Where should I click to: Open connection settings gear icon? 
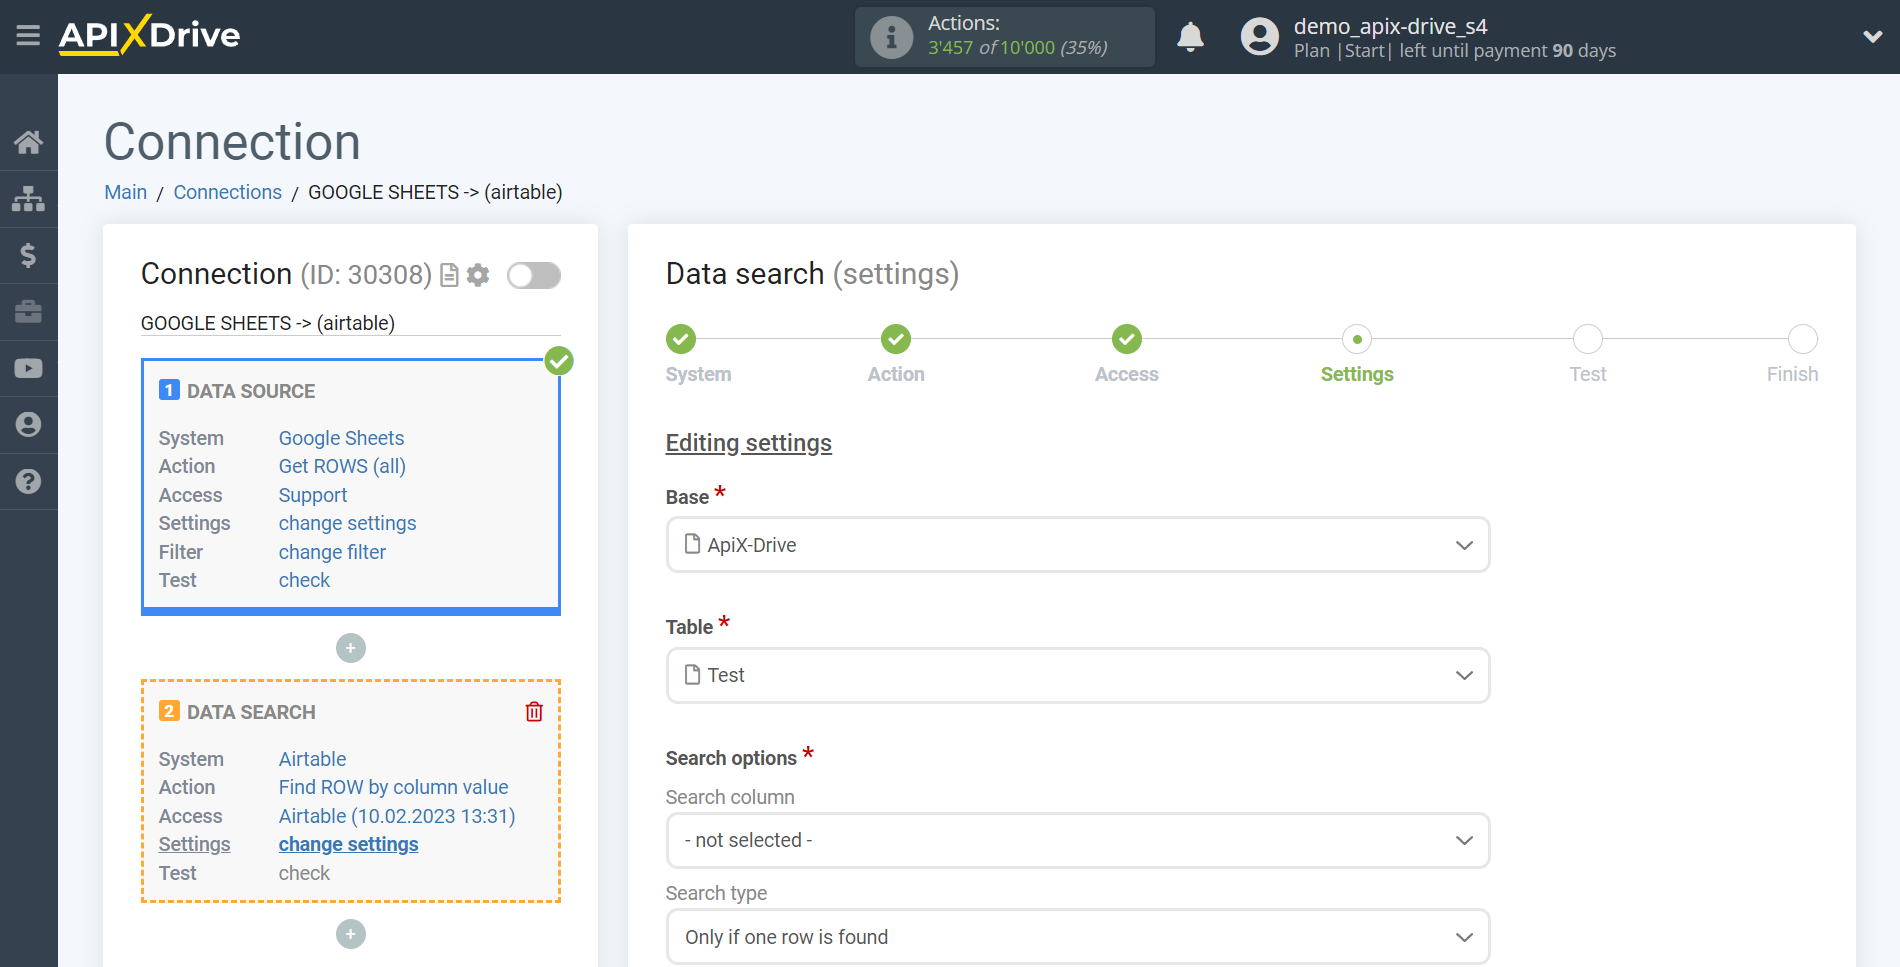tap(478, 275)
